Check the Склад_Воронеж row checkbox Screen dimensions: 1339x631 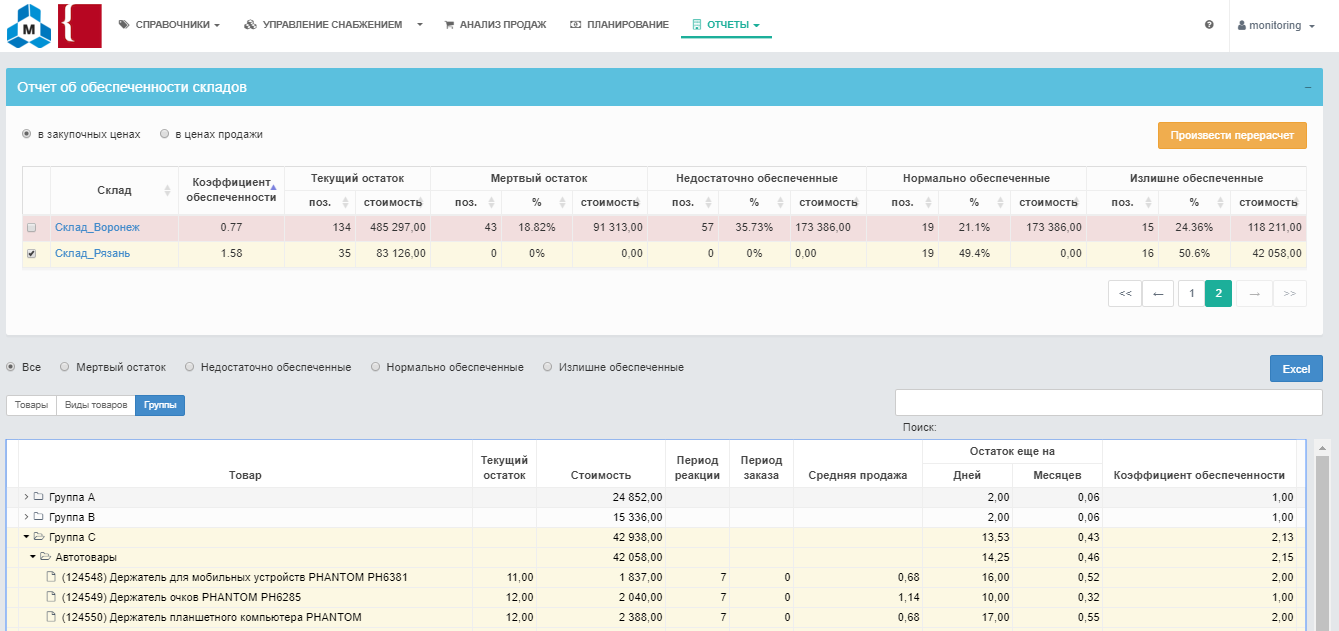[x=32, y=228]
